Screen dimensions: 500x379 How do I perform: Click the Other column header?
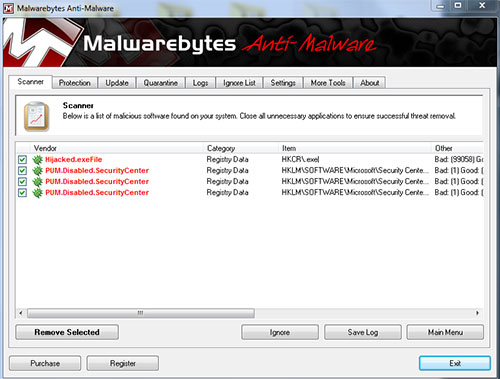(457, 148)
